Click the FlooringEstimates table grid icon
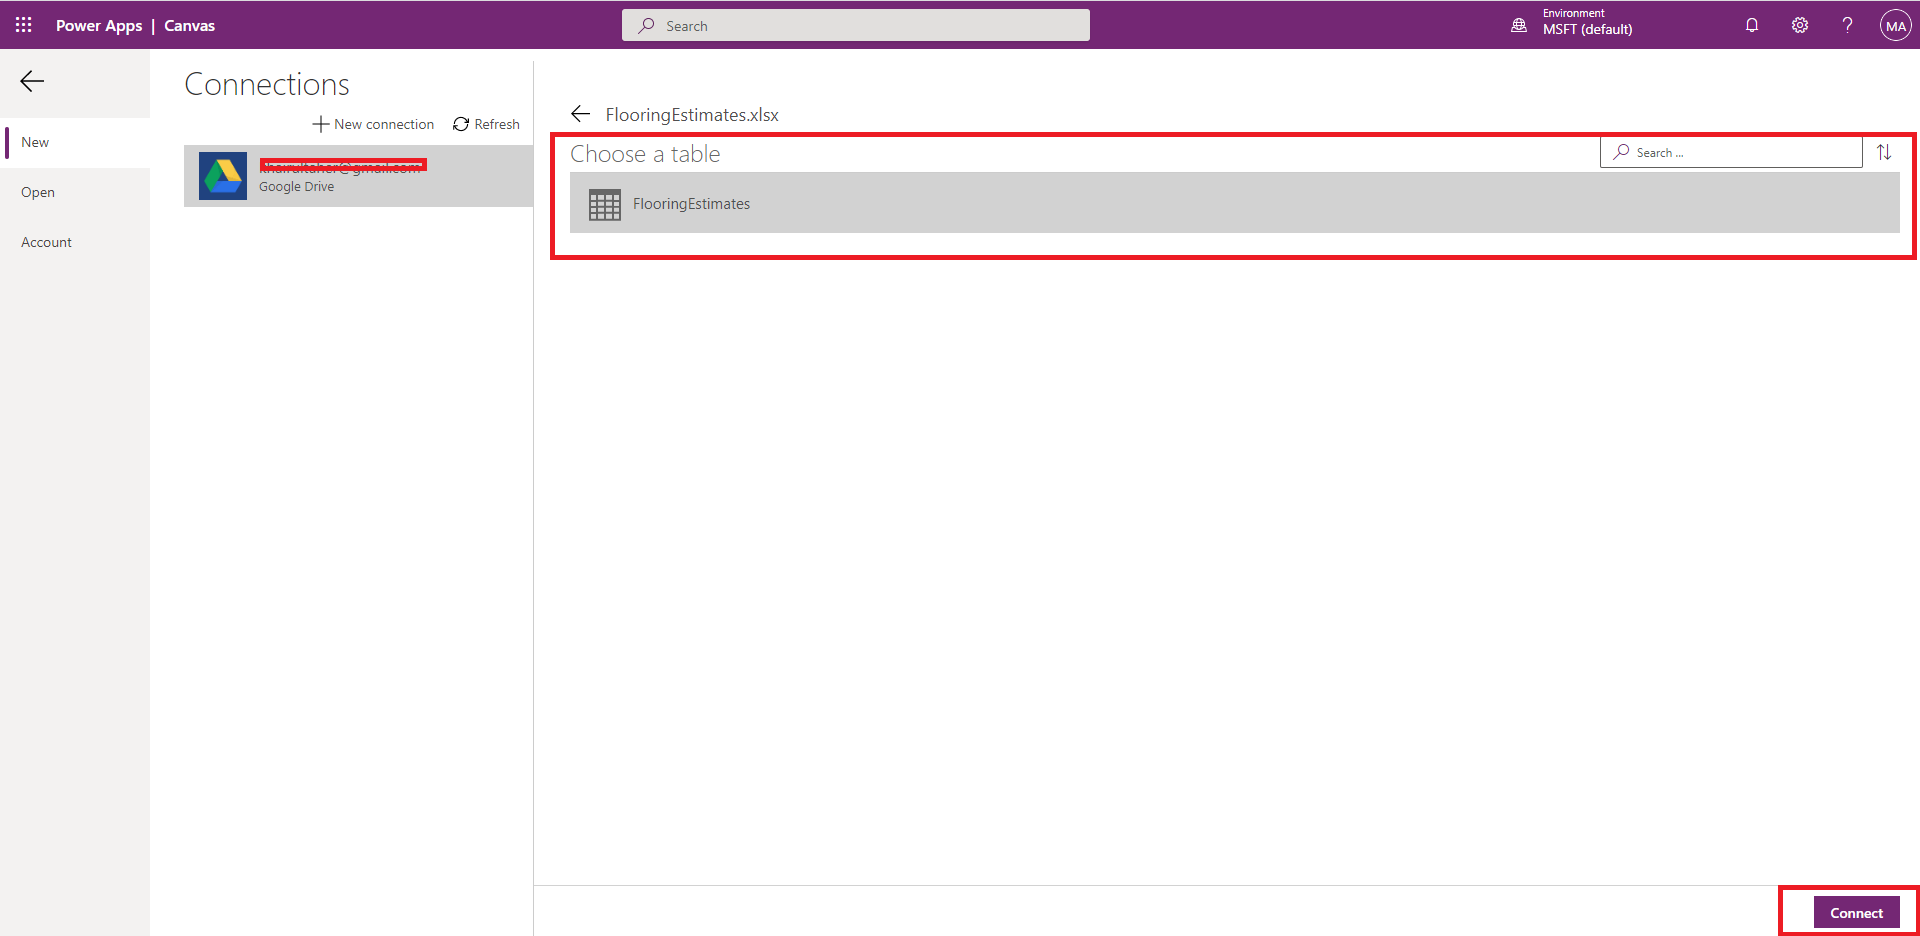Screen dimensions: 1920x936 605,204
